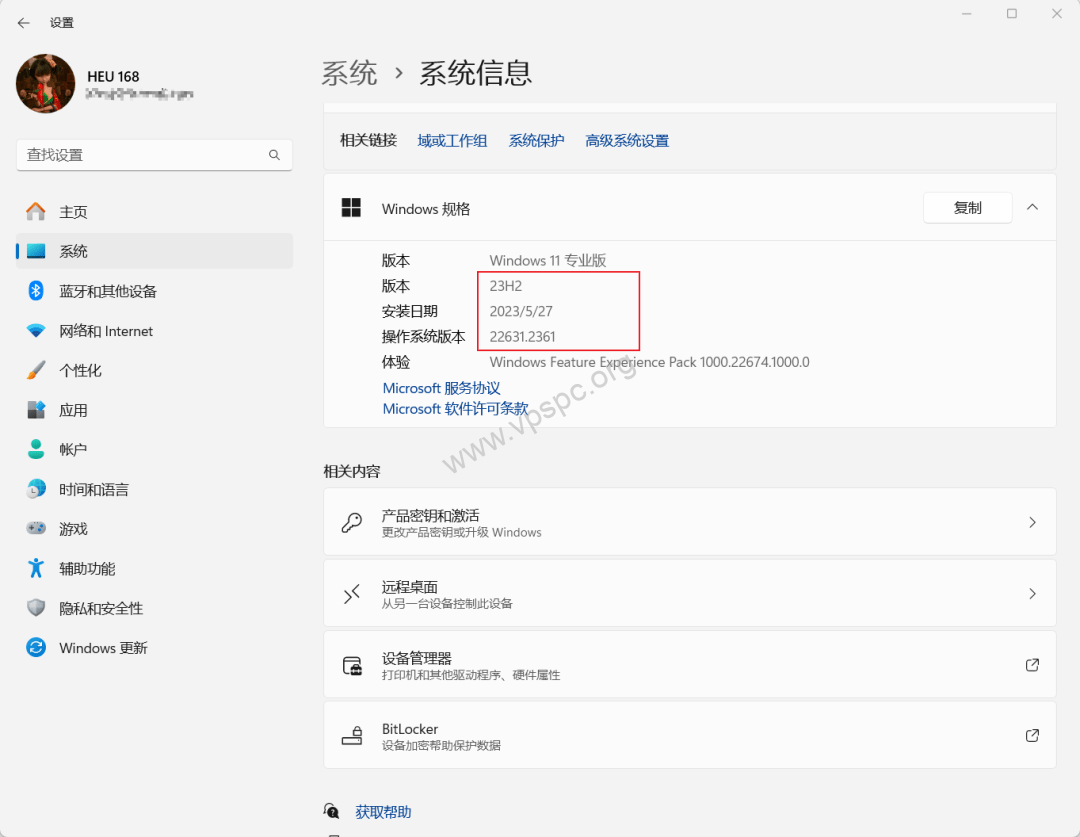Viewport: 1080px width, 837px height.
Task: Click the 系统 breadcrumb in the header
Action: click(x=350, y=73)
